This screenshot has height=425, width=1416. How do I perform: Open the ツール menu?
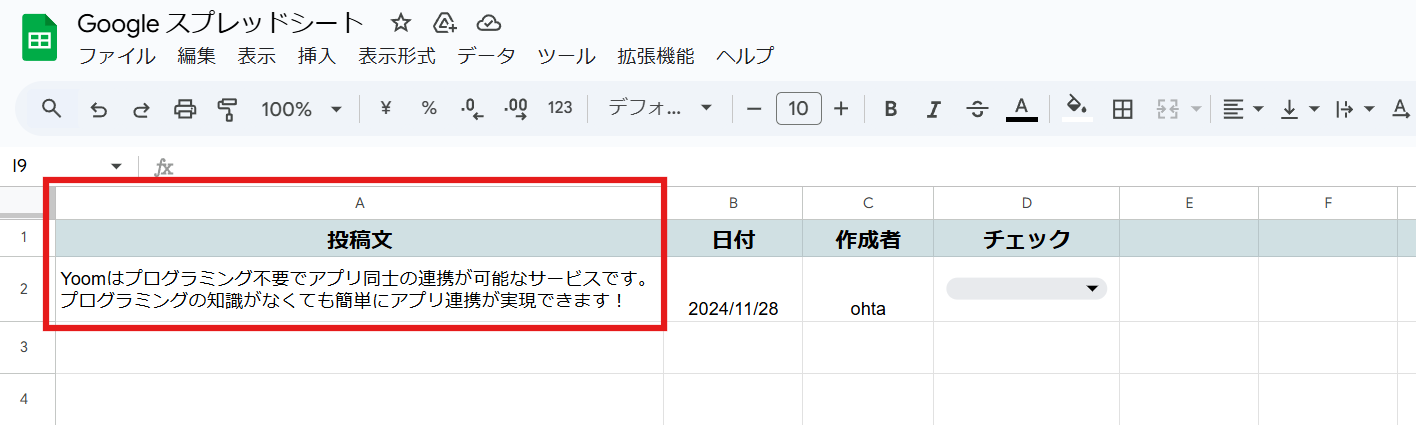tap(566, 56)
